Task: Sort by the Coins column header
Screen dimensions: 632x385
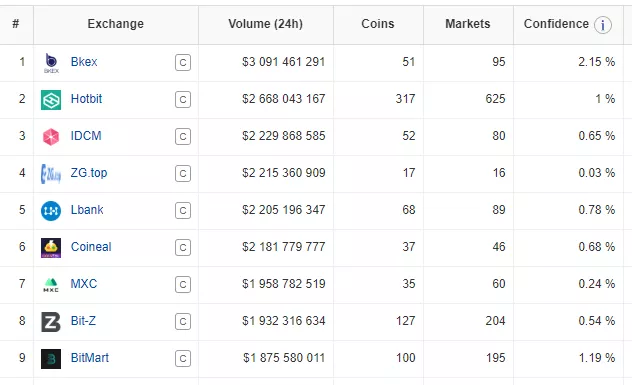Action: point(378,24)
